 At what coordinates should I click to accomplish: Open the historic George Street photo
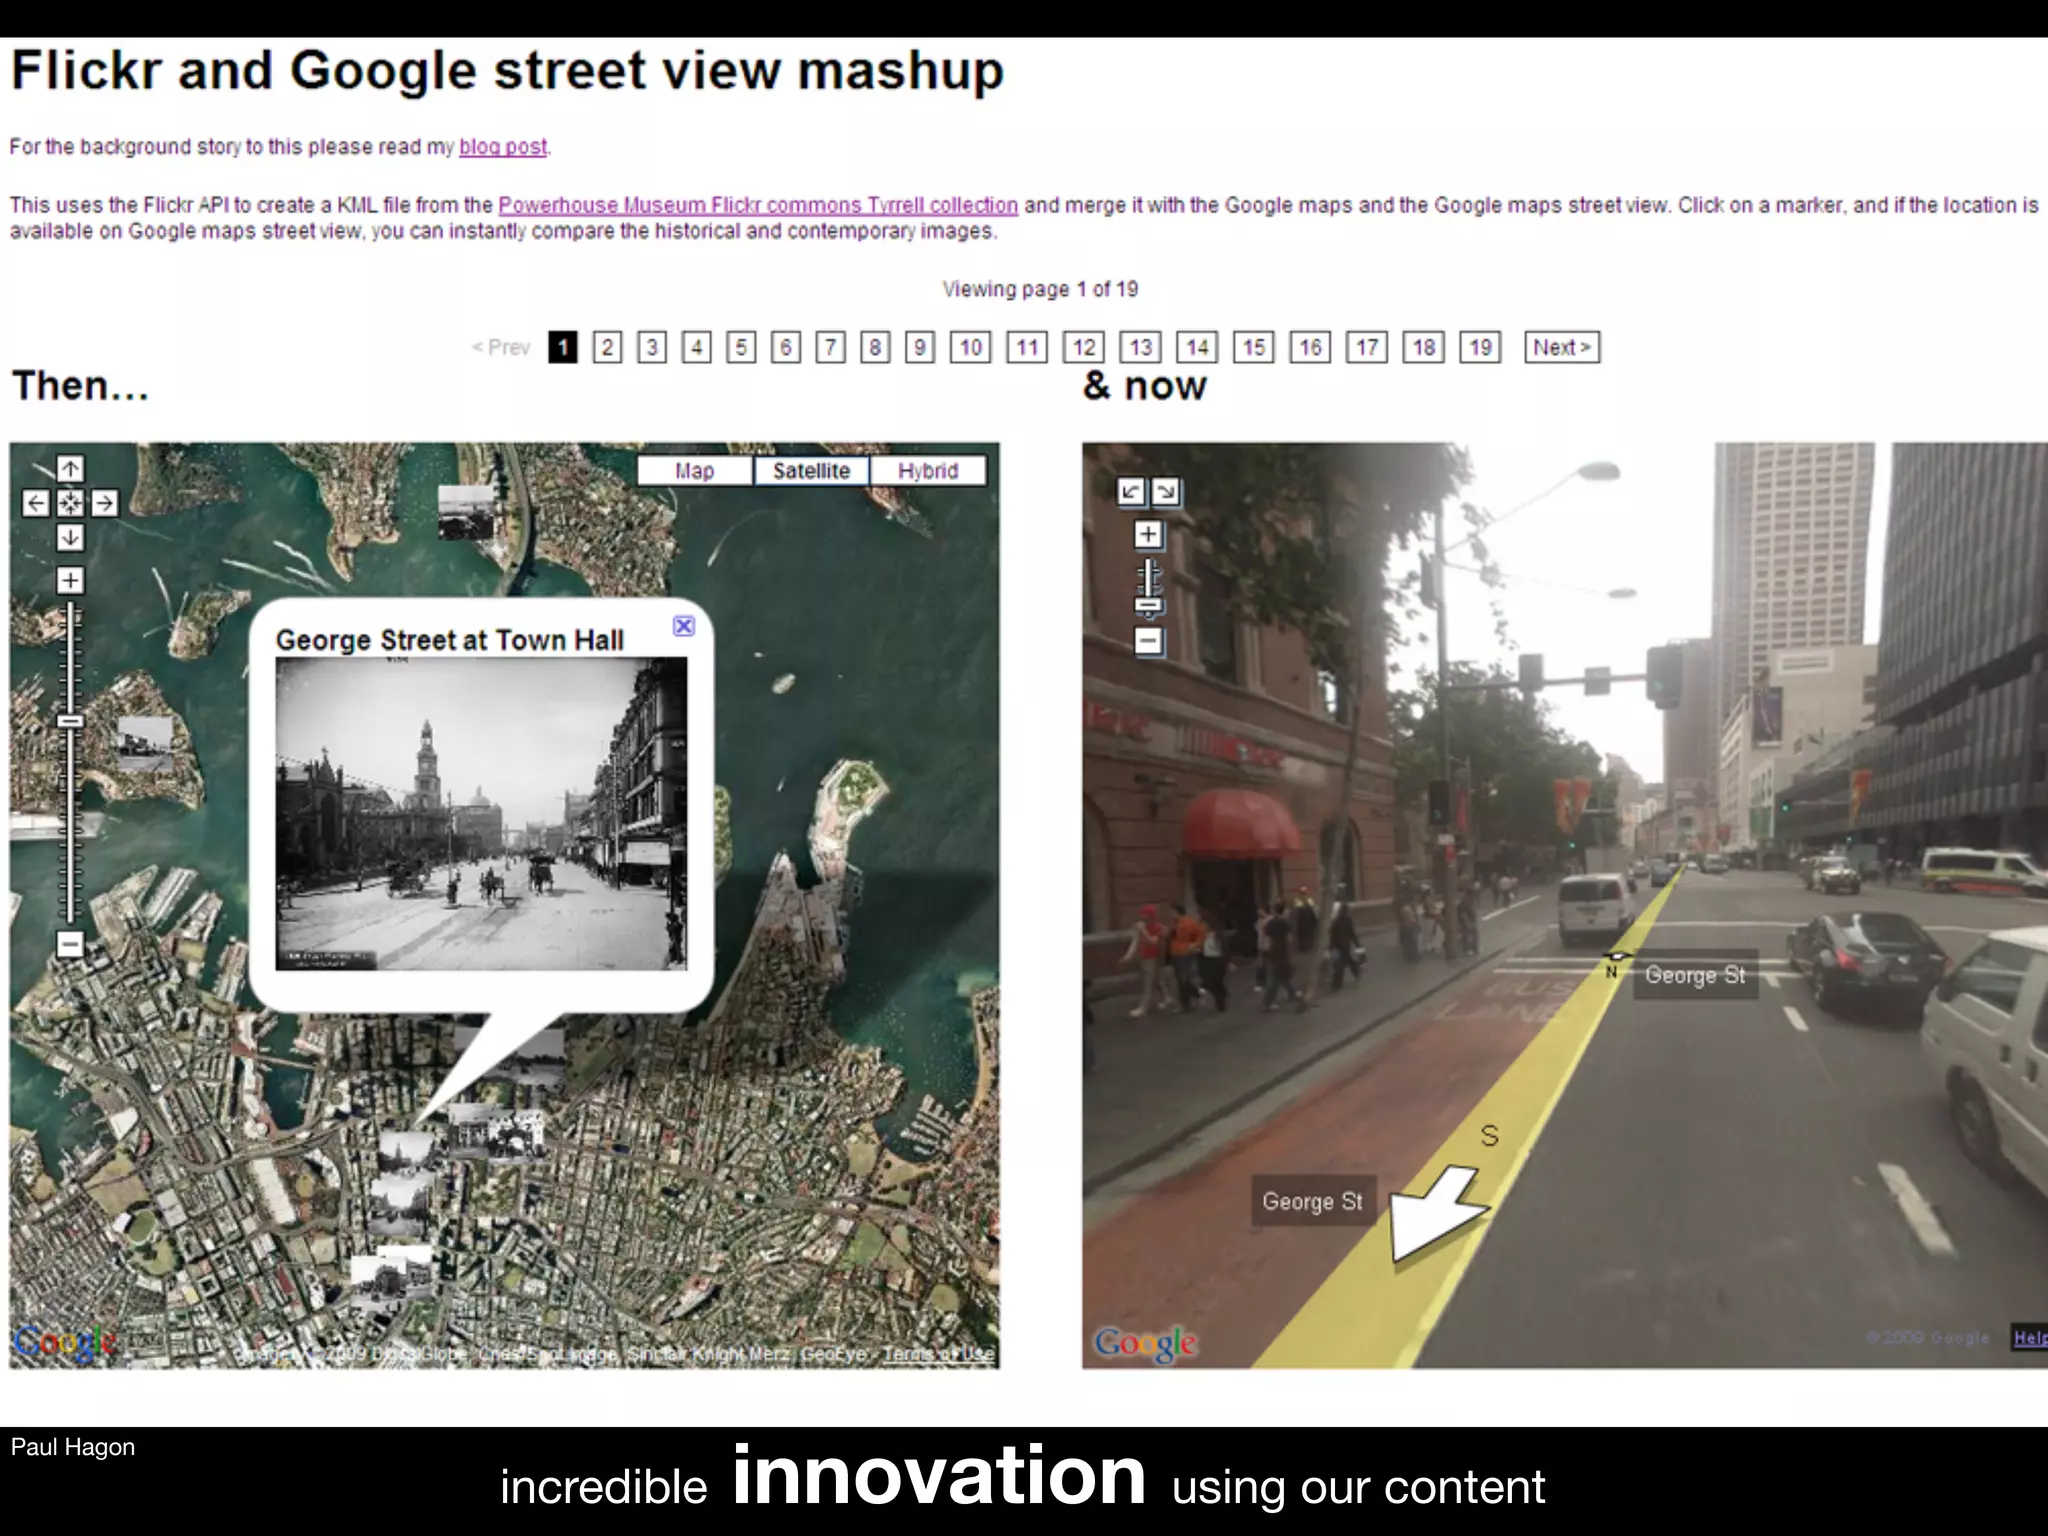(x=481, y=813)
